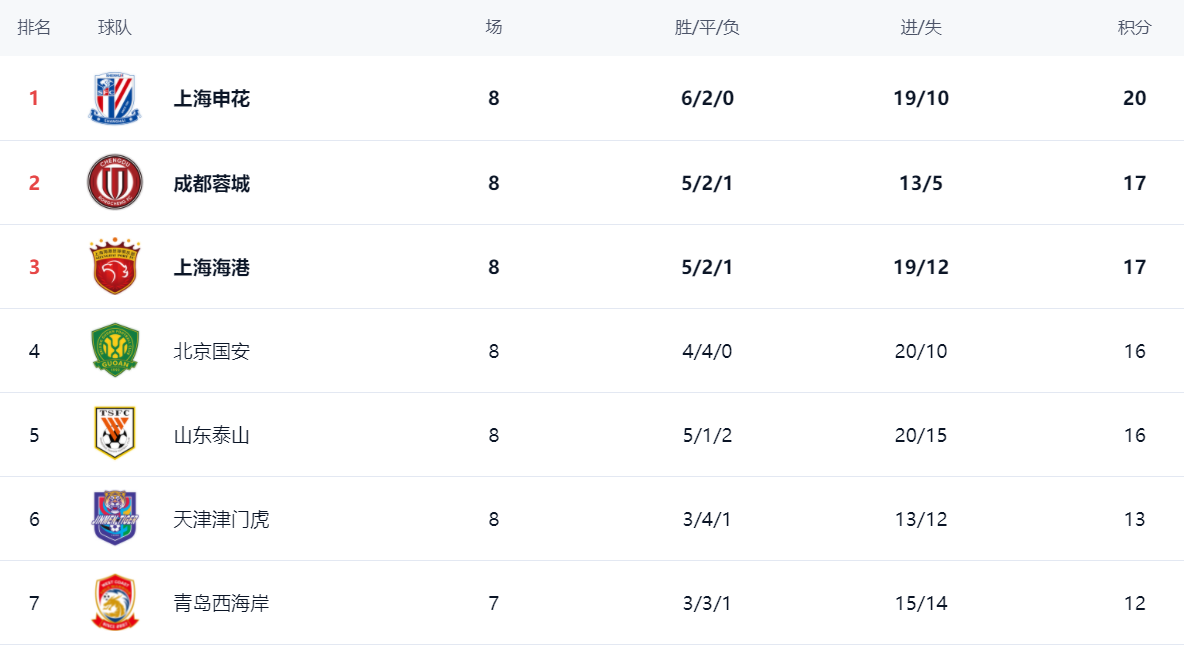The image size is (1184, 646).
Task: Click the 成都蓉城 club crest
Action: point(115,183)
